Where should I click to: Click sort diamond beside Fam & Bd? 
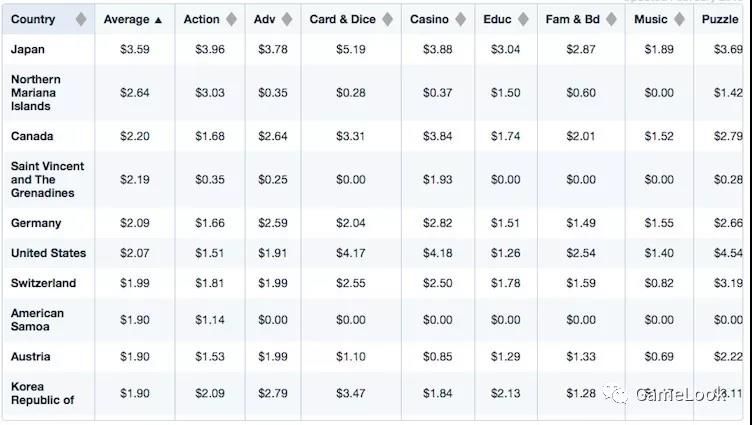(611, 19)
